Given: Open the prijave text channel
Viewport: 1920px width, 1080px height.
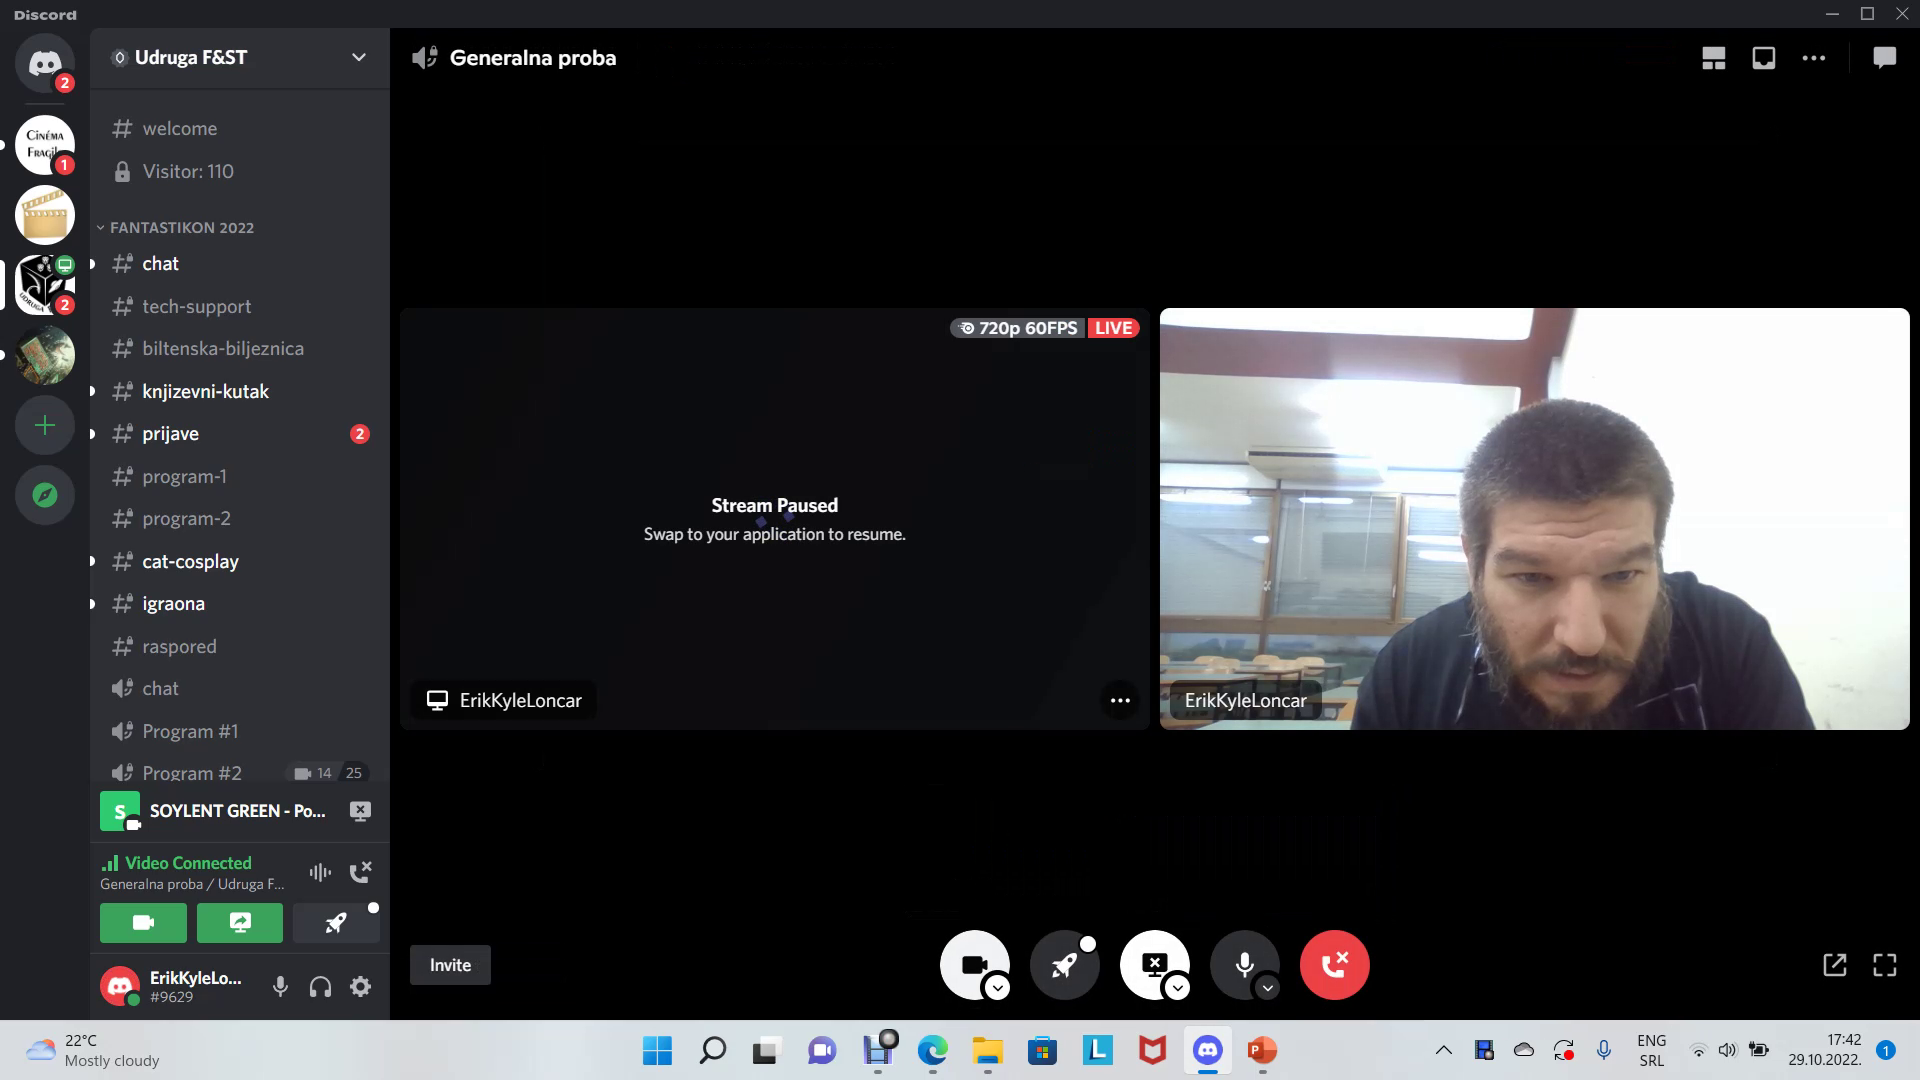Looking at the screenshot, I should [x=171, y=434].
